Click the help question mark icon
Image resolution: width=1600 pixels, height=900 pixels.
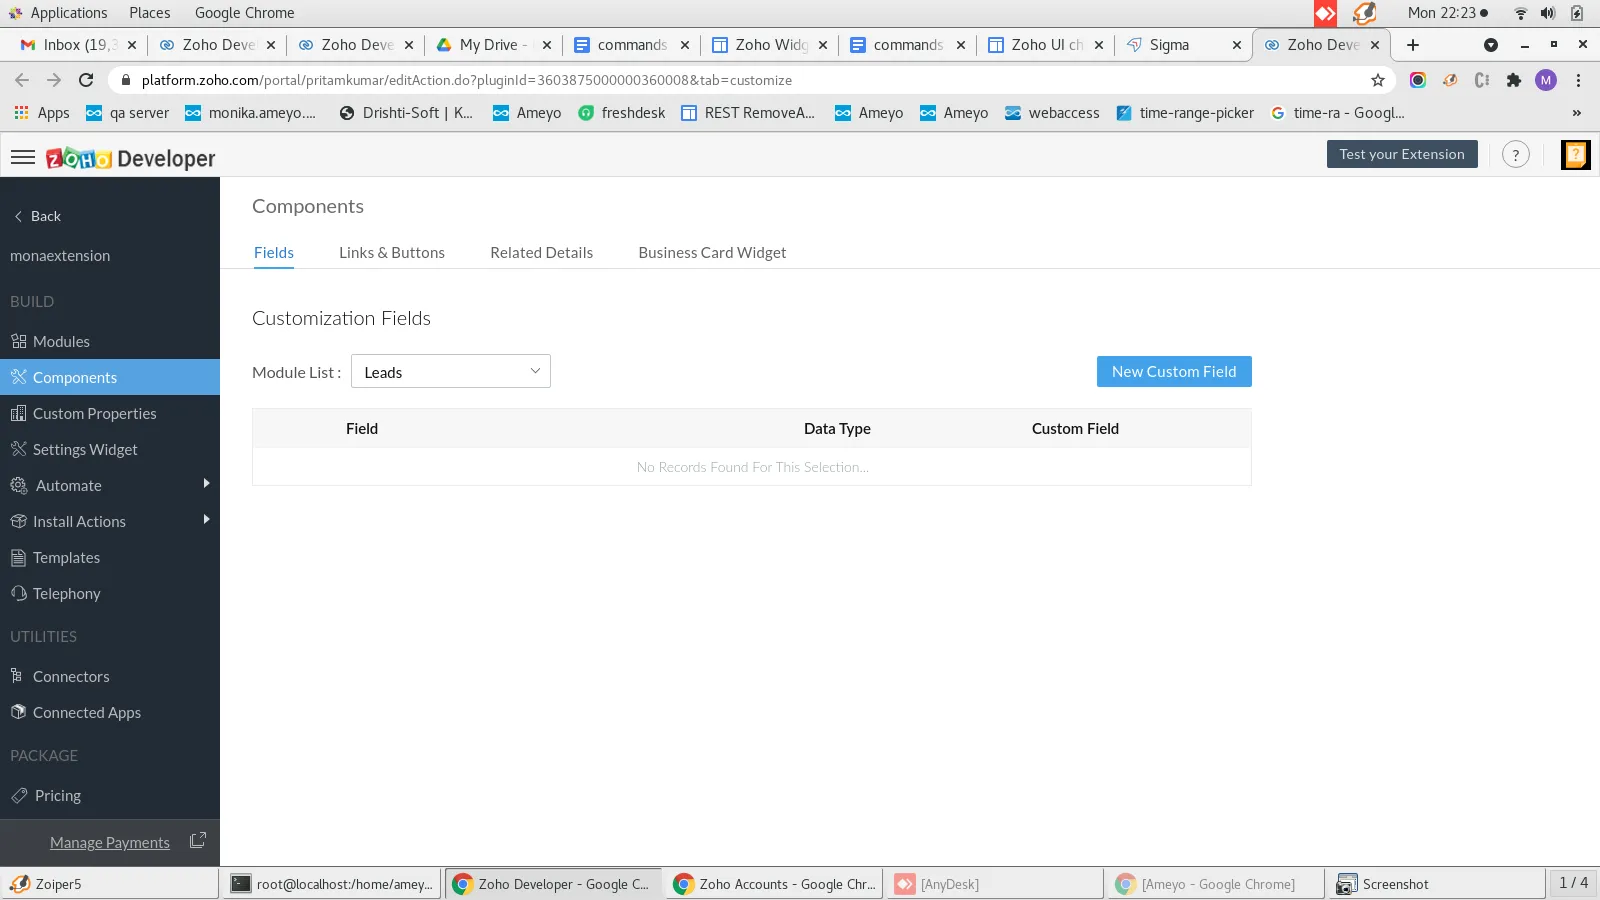click(x=1515, y=155)
